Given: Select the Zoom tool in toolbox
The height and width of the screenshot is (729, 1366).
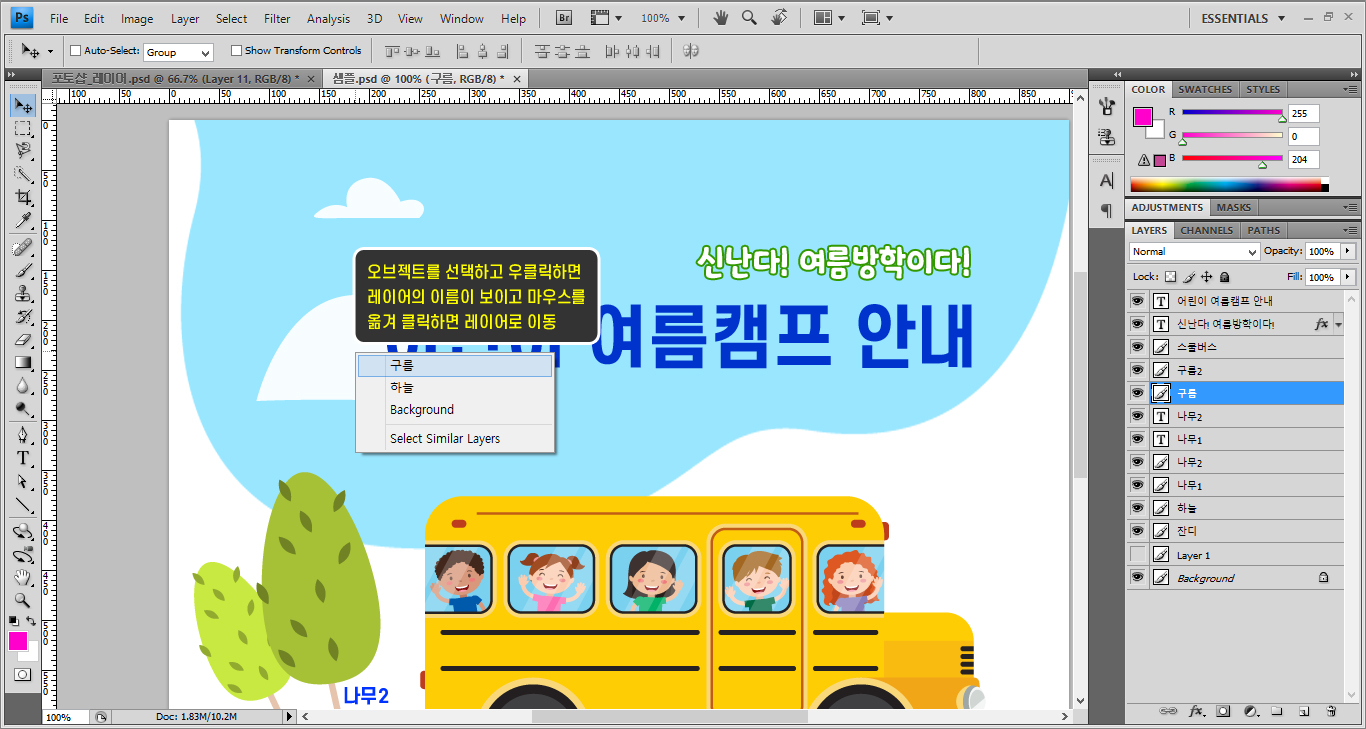Looking at the screenshot, I should point(23,600).
